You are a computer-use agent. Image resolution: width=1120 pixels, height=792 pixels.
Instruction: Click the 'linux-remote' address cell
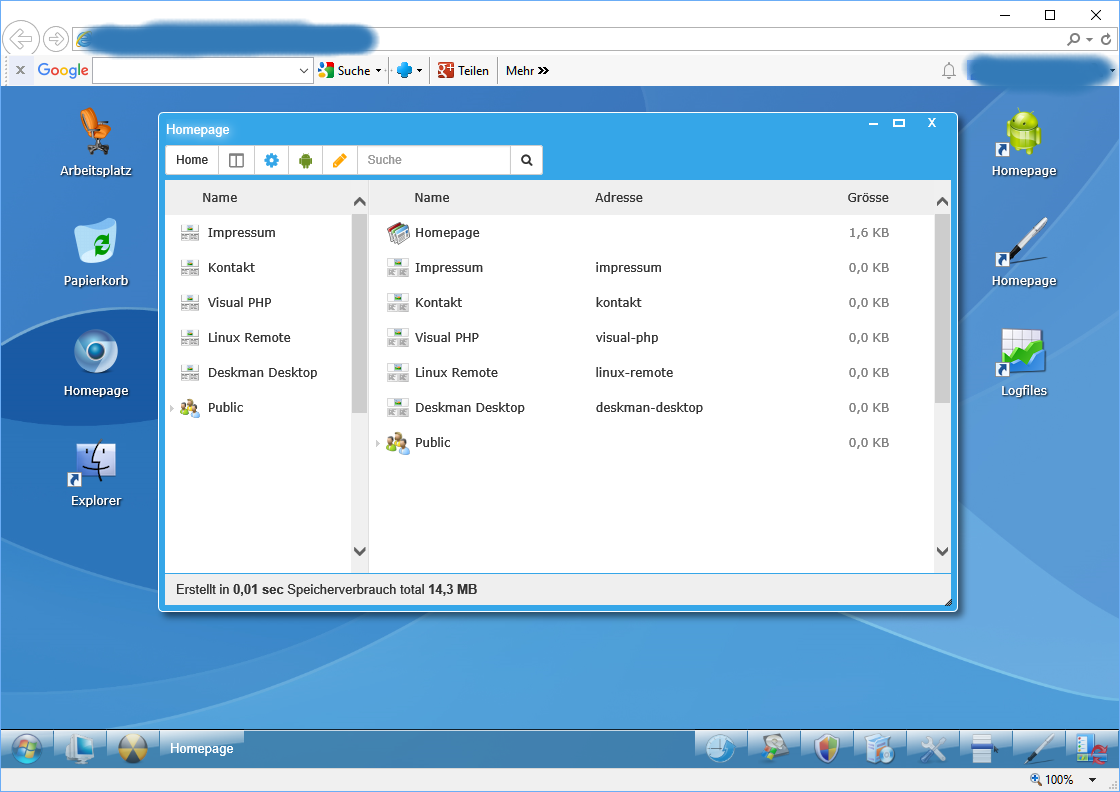pos(634,372)
